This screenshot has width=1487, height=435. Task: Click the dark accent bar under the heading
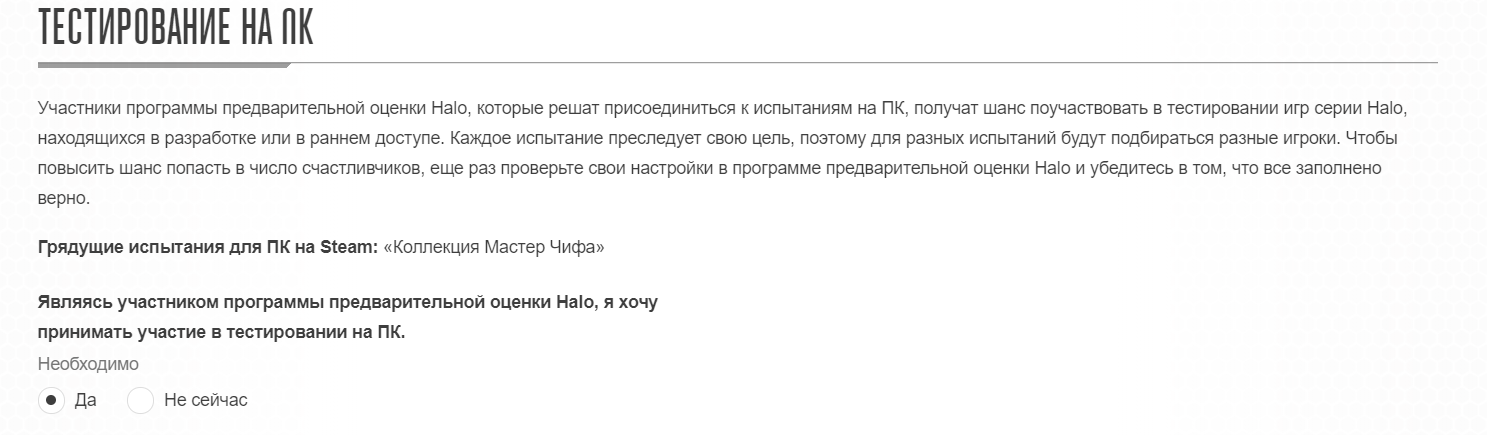point(164,65)
